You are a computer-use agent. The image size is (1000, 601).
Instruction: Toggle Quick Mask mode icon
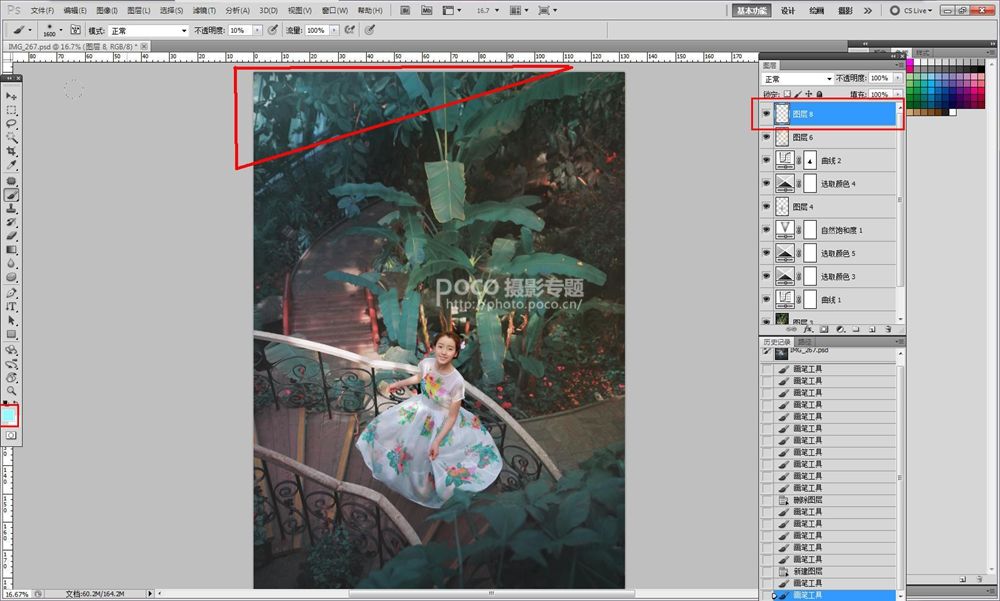(x=11, y=435)
